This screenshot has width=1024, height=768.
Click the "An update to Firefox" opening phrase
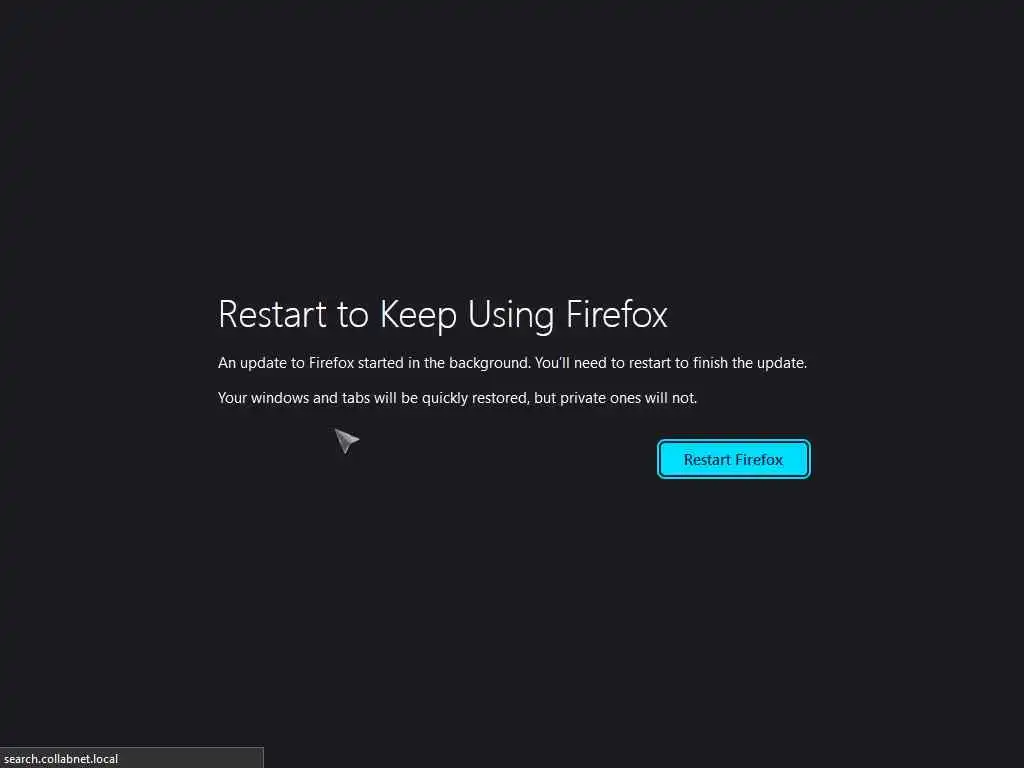pyautogui.click(x=286, y=363)
